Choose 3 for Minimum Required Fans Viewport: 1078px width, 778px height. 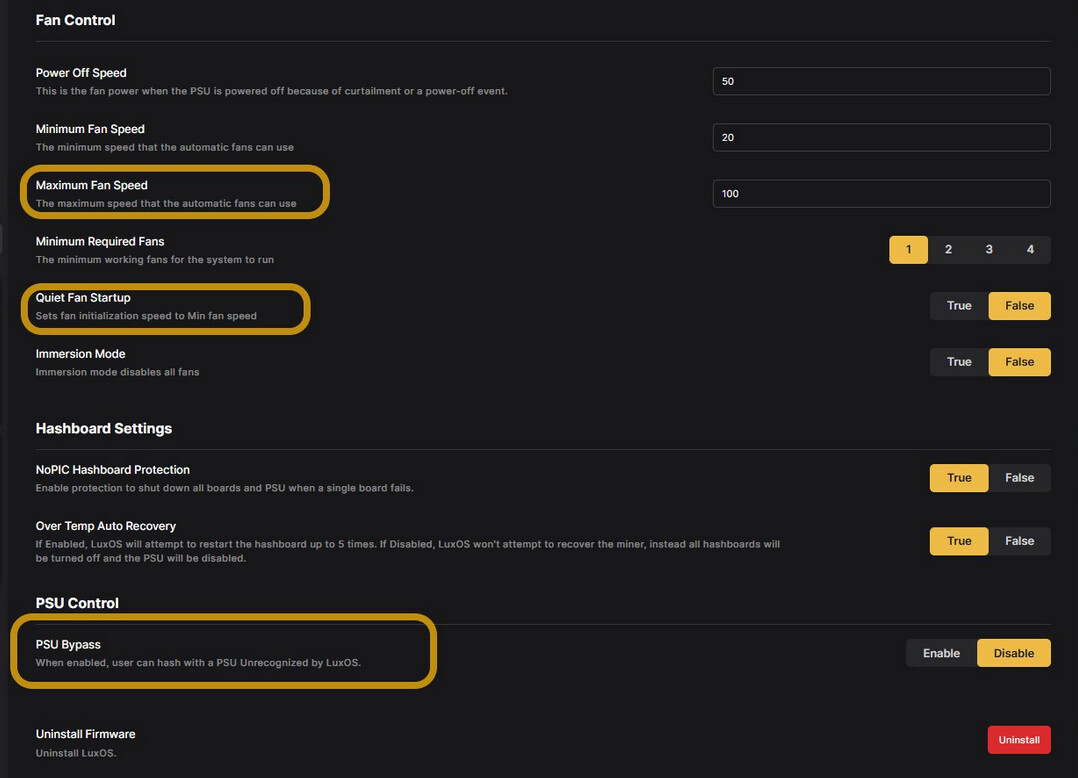point(989,249)
